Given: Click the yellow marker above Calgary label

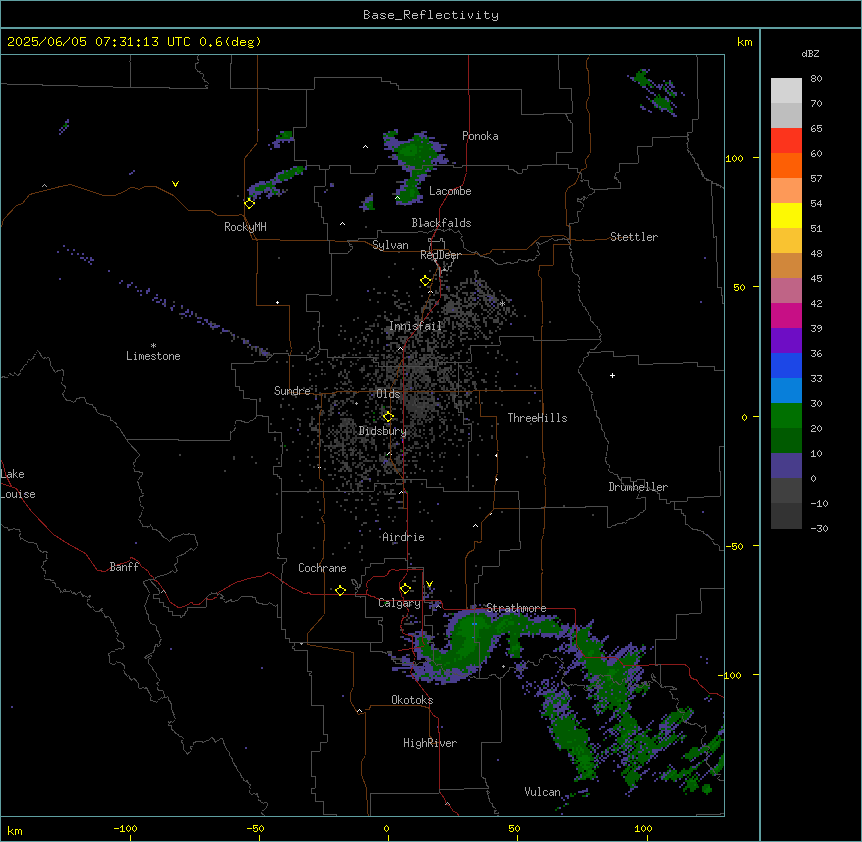Looking at the screenshot, I should [405, 589].
